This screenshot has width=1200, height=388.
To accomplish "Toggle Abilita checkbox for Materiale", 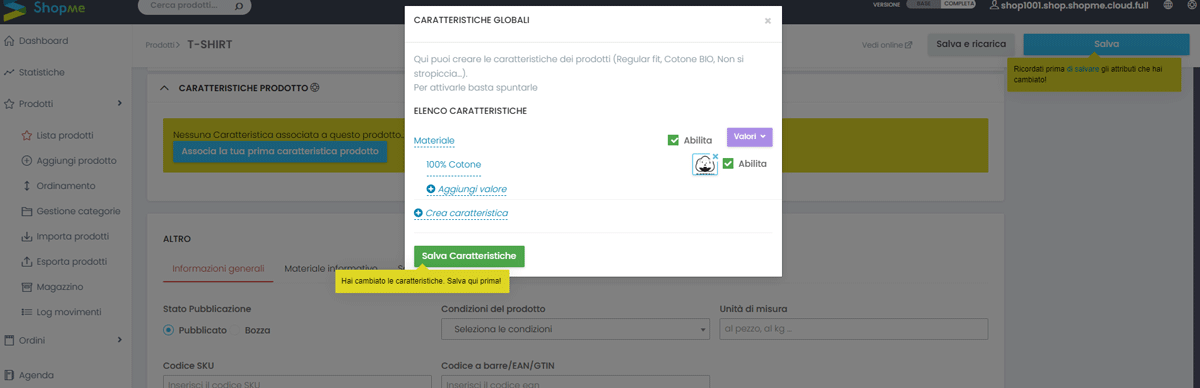I will click(673, 140).
